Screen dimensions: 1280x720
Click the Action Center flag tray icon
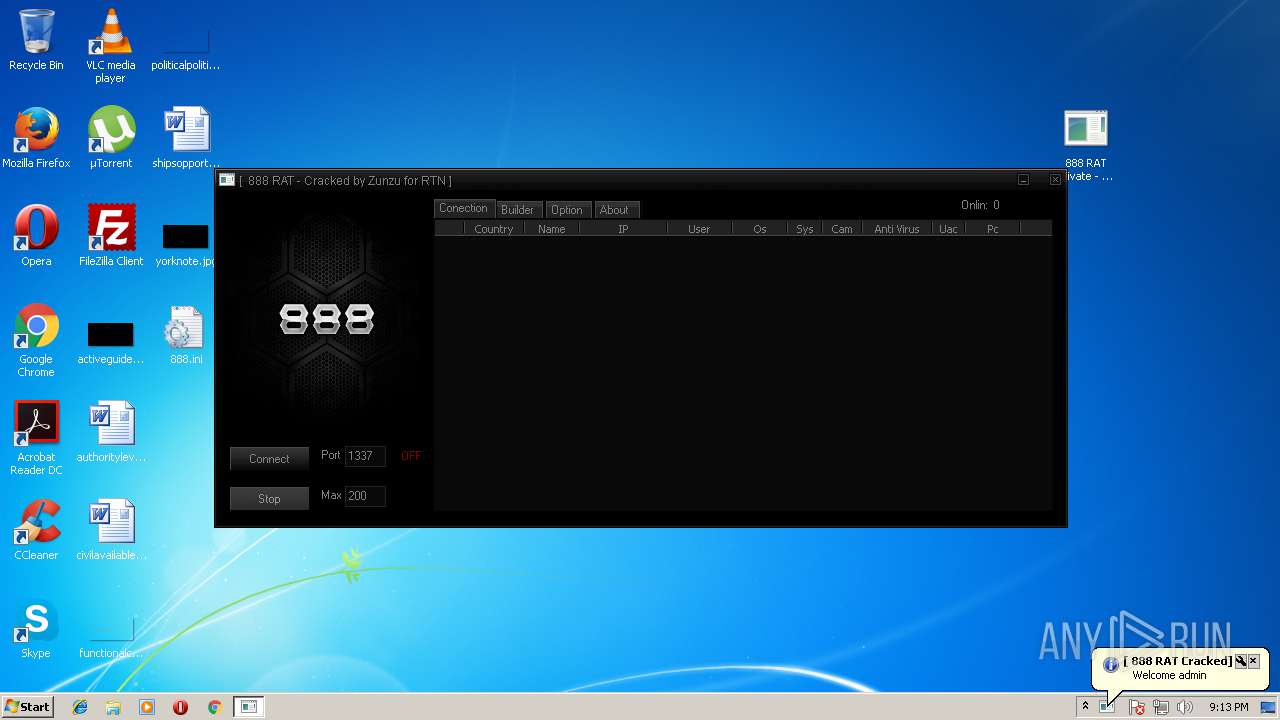pos(1137,707)
